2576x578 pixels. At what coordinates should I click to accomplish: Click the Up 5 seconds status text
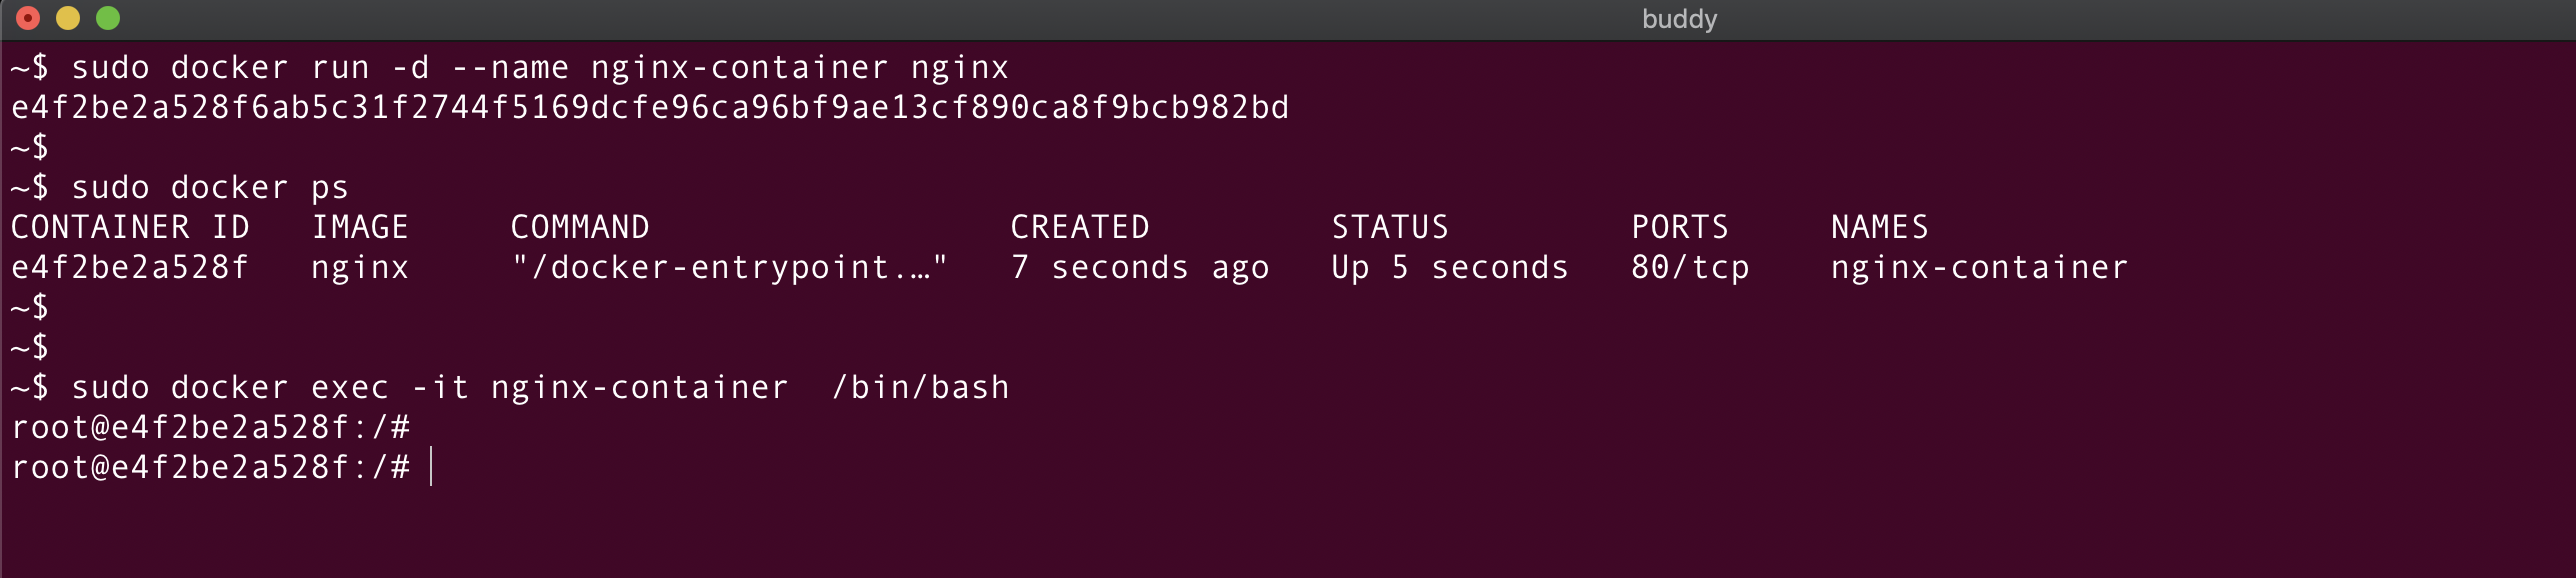[1448, 267]
